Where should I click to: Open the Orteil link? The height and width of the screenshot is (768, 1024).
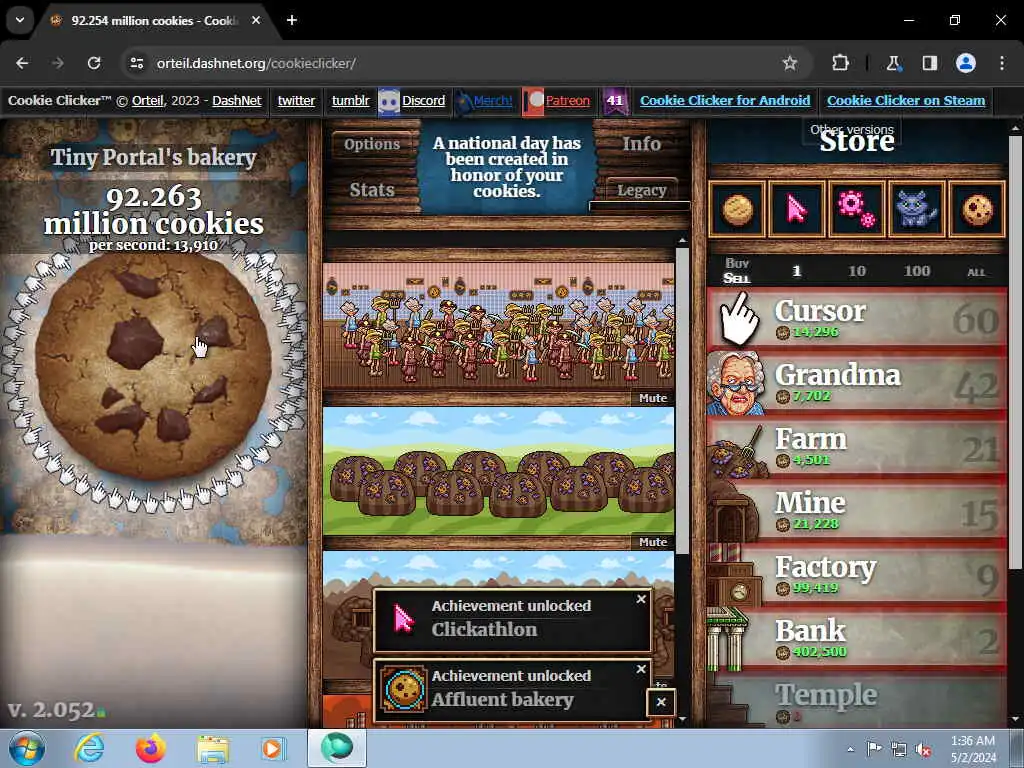[x=148, y=101]
